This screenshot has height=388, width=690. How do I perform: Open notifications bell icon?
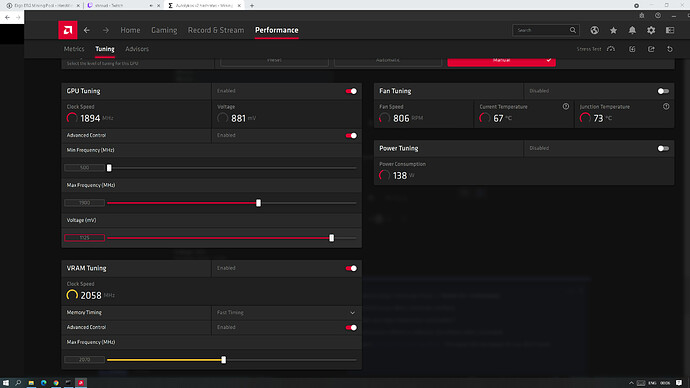(632, 30)
